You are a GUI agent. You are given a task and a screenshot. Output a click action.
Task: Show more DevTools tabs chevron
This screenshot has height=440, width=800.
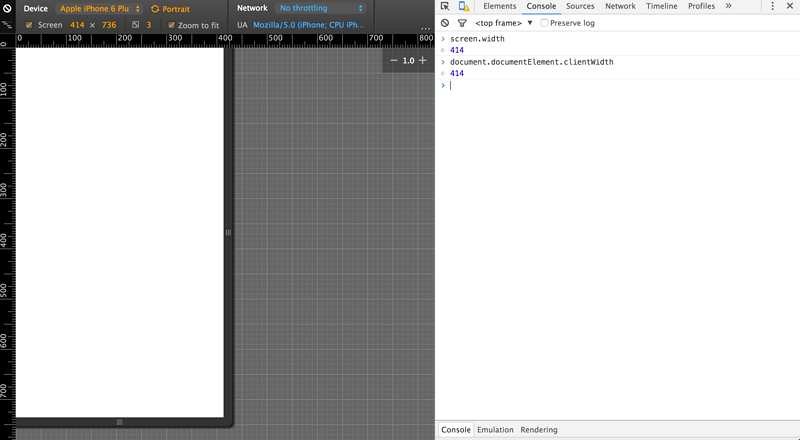[729, 6]
